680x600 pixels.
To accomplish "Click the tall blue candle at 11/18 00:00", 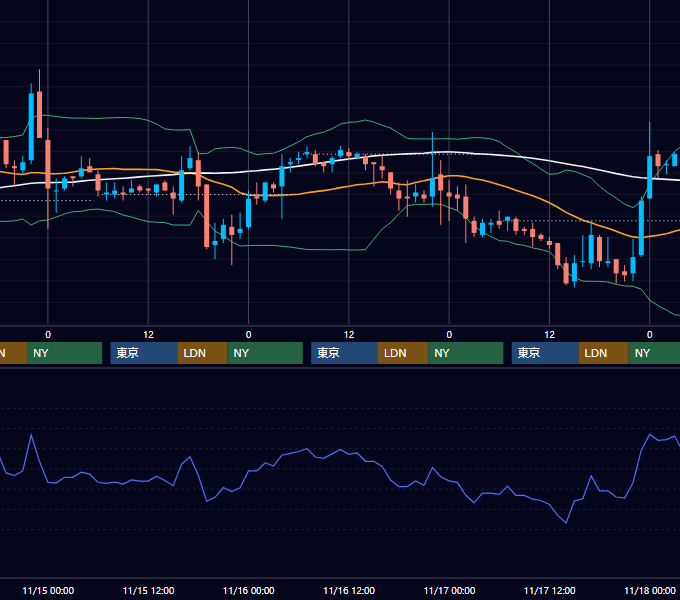I will pyautogui.click(x=650, y=177).
